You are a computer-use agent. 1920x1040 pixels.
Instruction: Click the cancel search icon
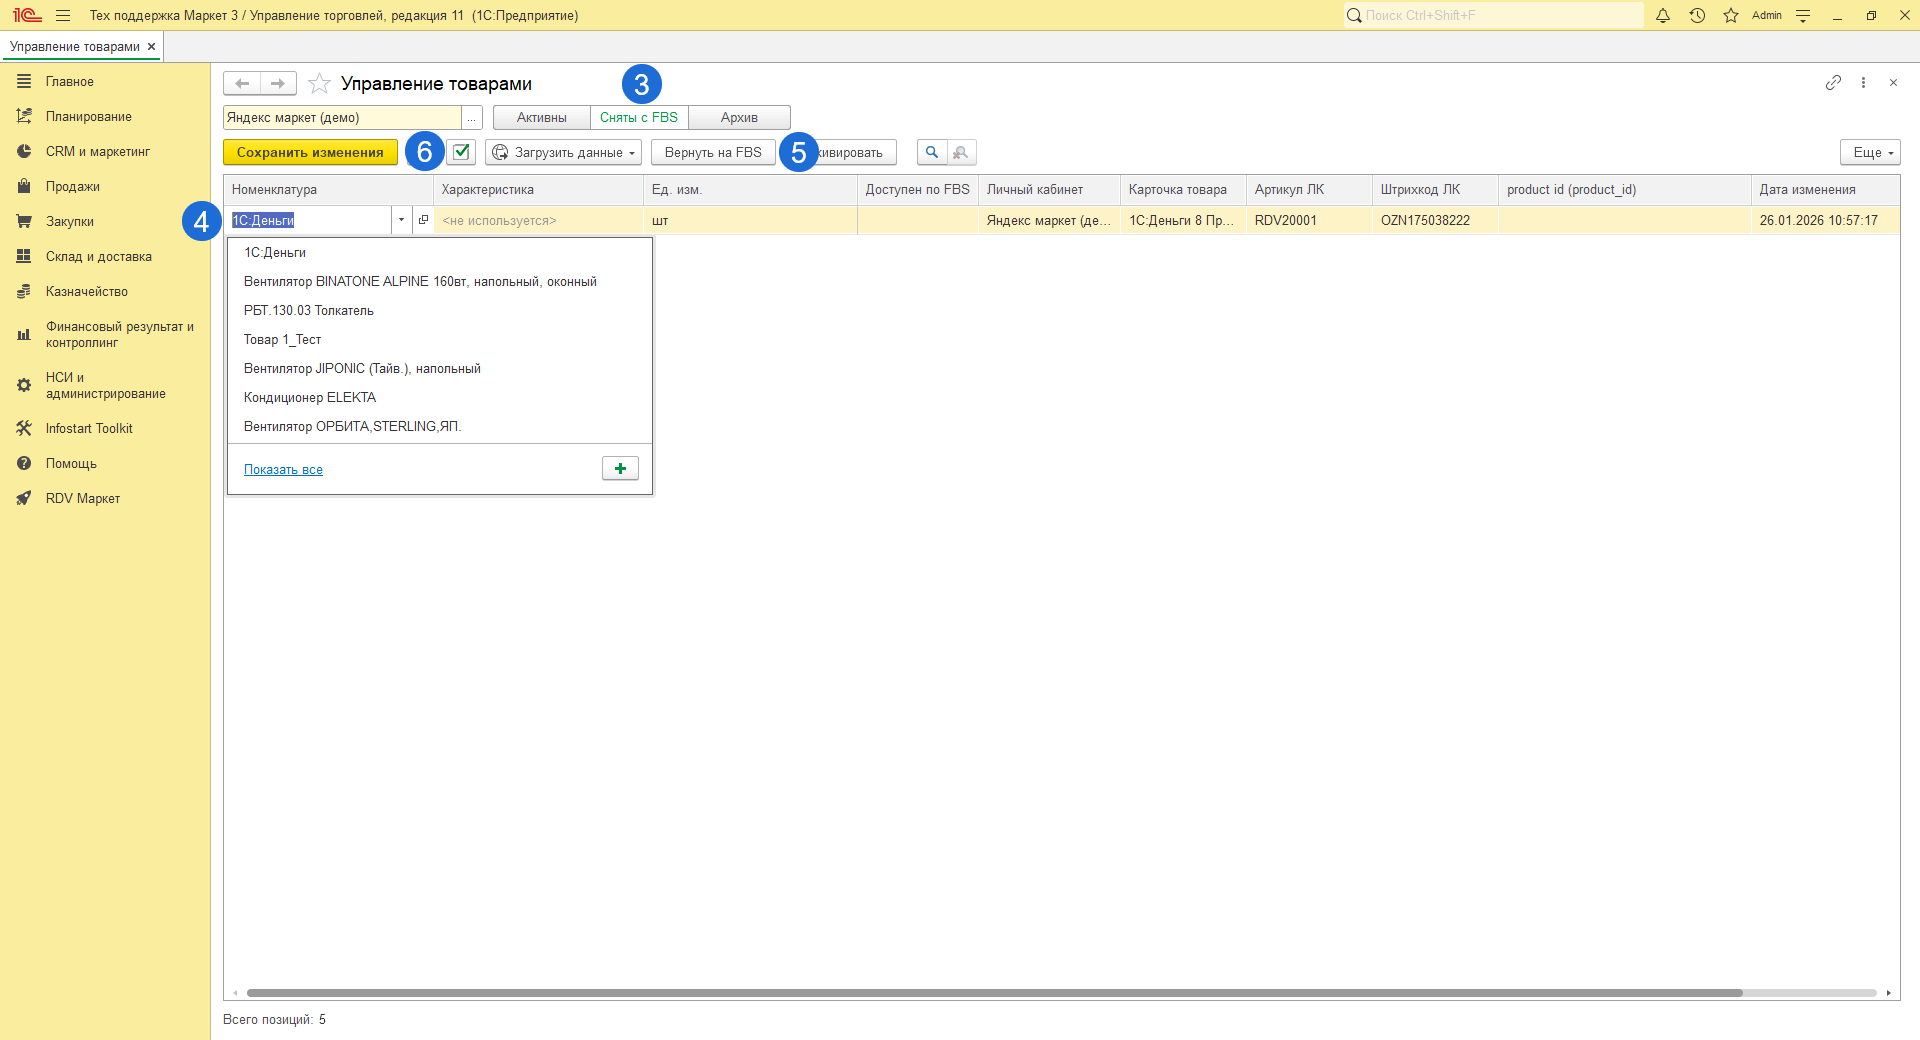pyautogui.click(x=961, y=152)
